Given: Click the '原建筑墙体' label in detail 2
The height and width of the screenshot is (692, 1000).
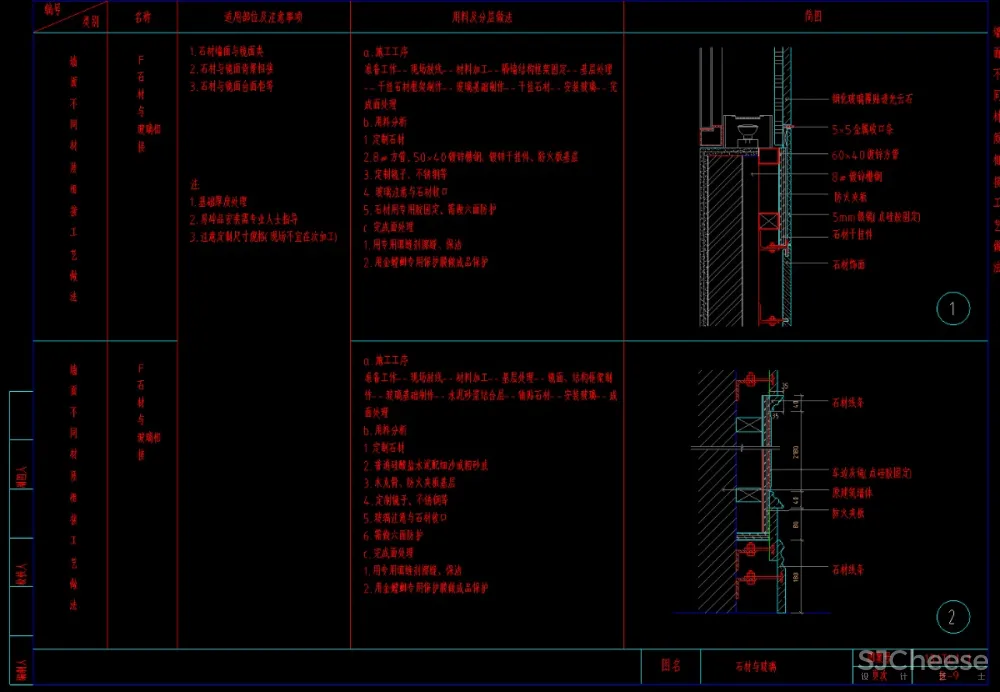Looking at the screenshot, I should [853, 492].
